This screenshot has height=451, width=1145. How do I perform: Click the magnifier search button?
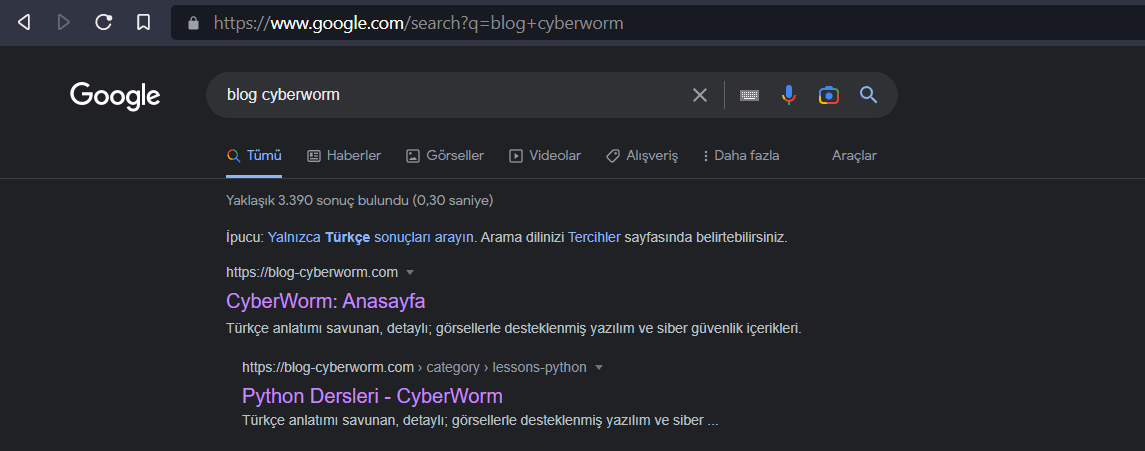(868, 95)
